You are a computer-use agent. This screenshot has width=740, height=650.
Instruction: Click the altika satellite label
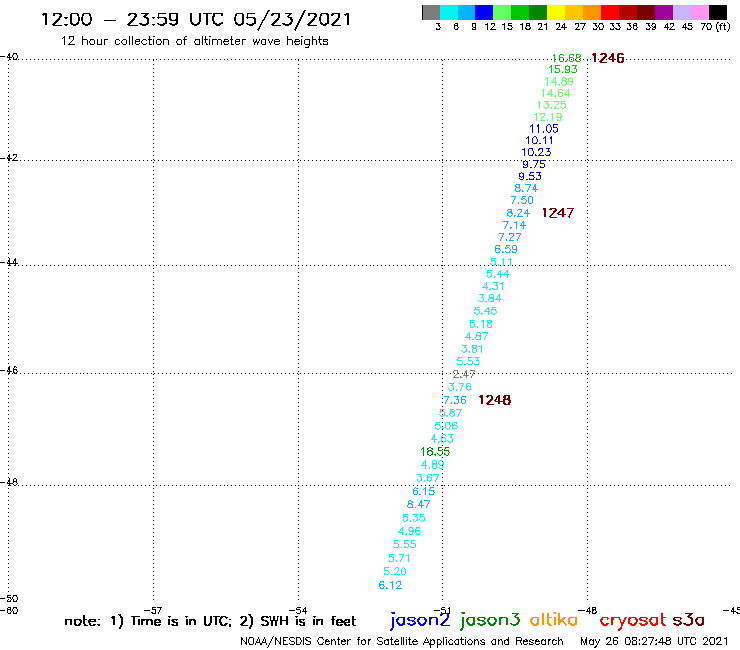coord(554,620)
